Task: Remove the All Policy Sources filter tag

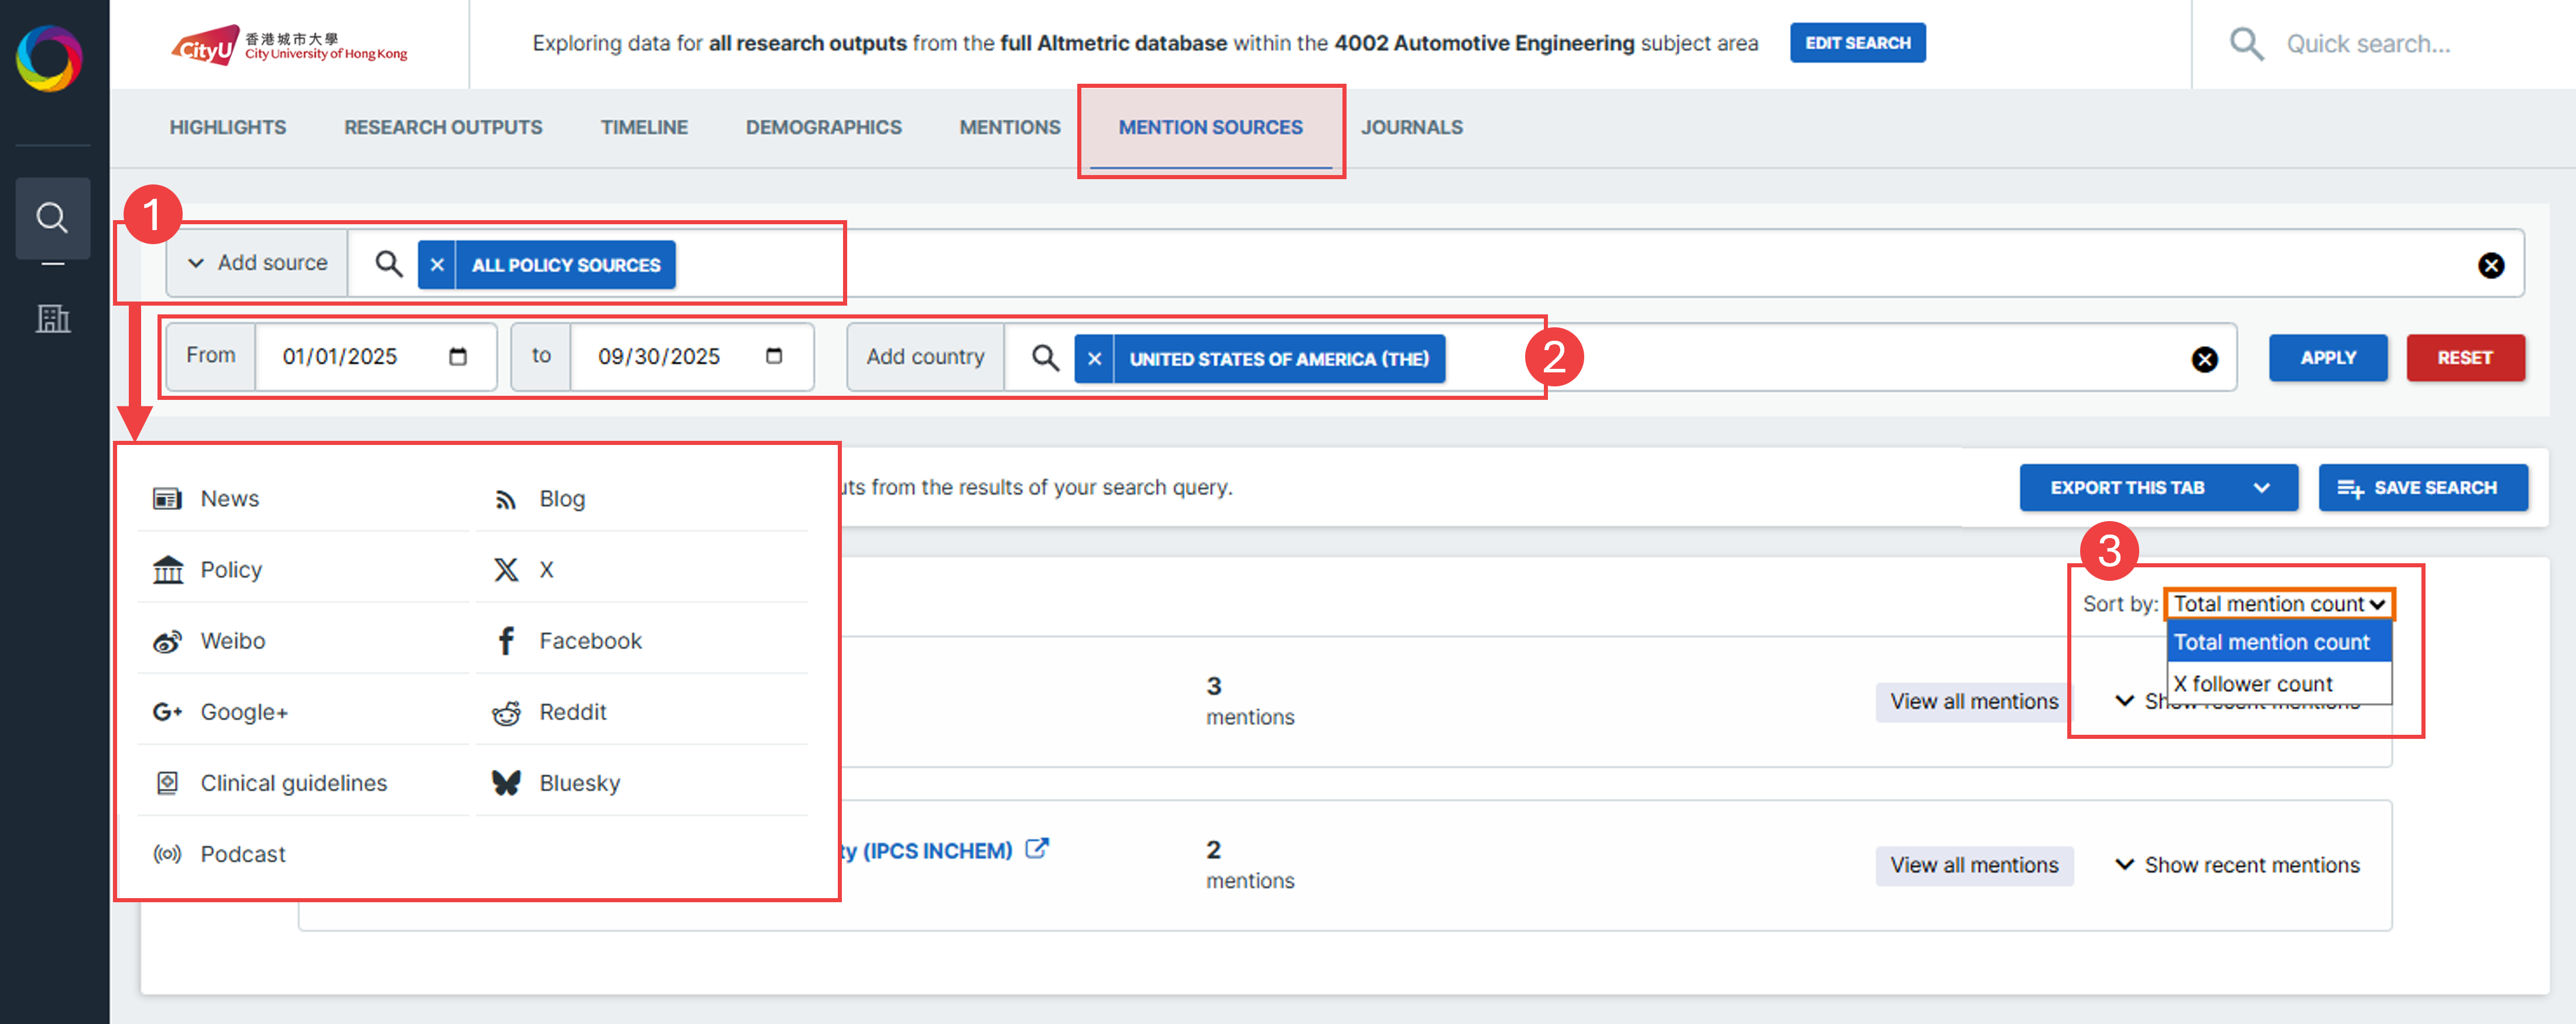Action: 437,265
